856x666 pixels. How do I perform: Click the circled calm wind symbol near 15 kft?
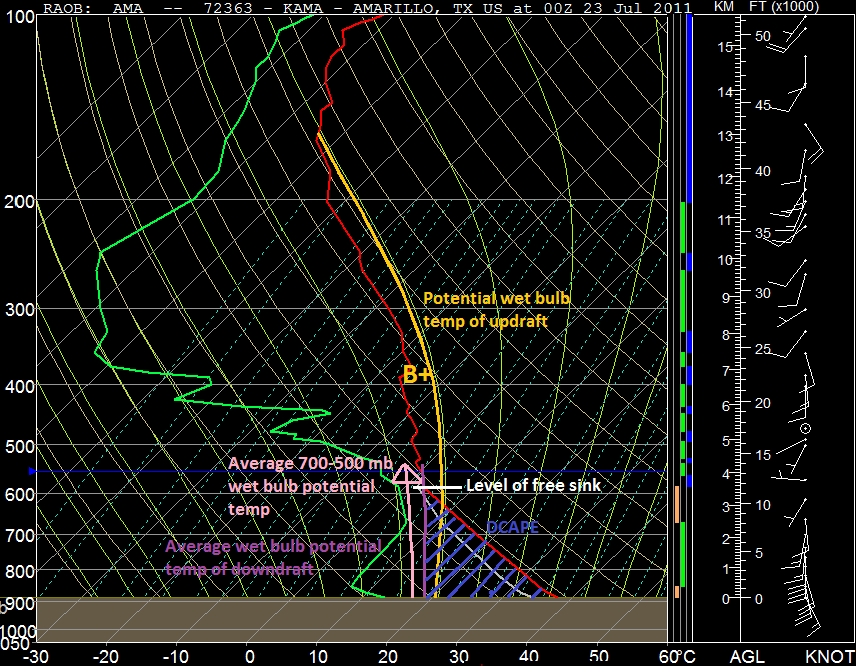805,428
